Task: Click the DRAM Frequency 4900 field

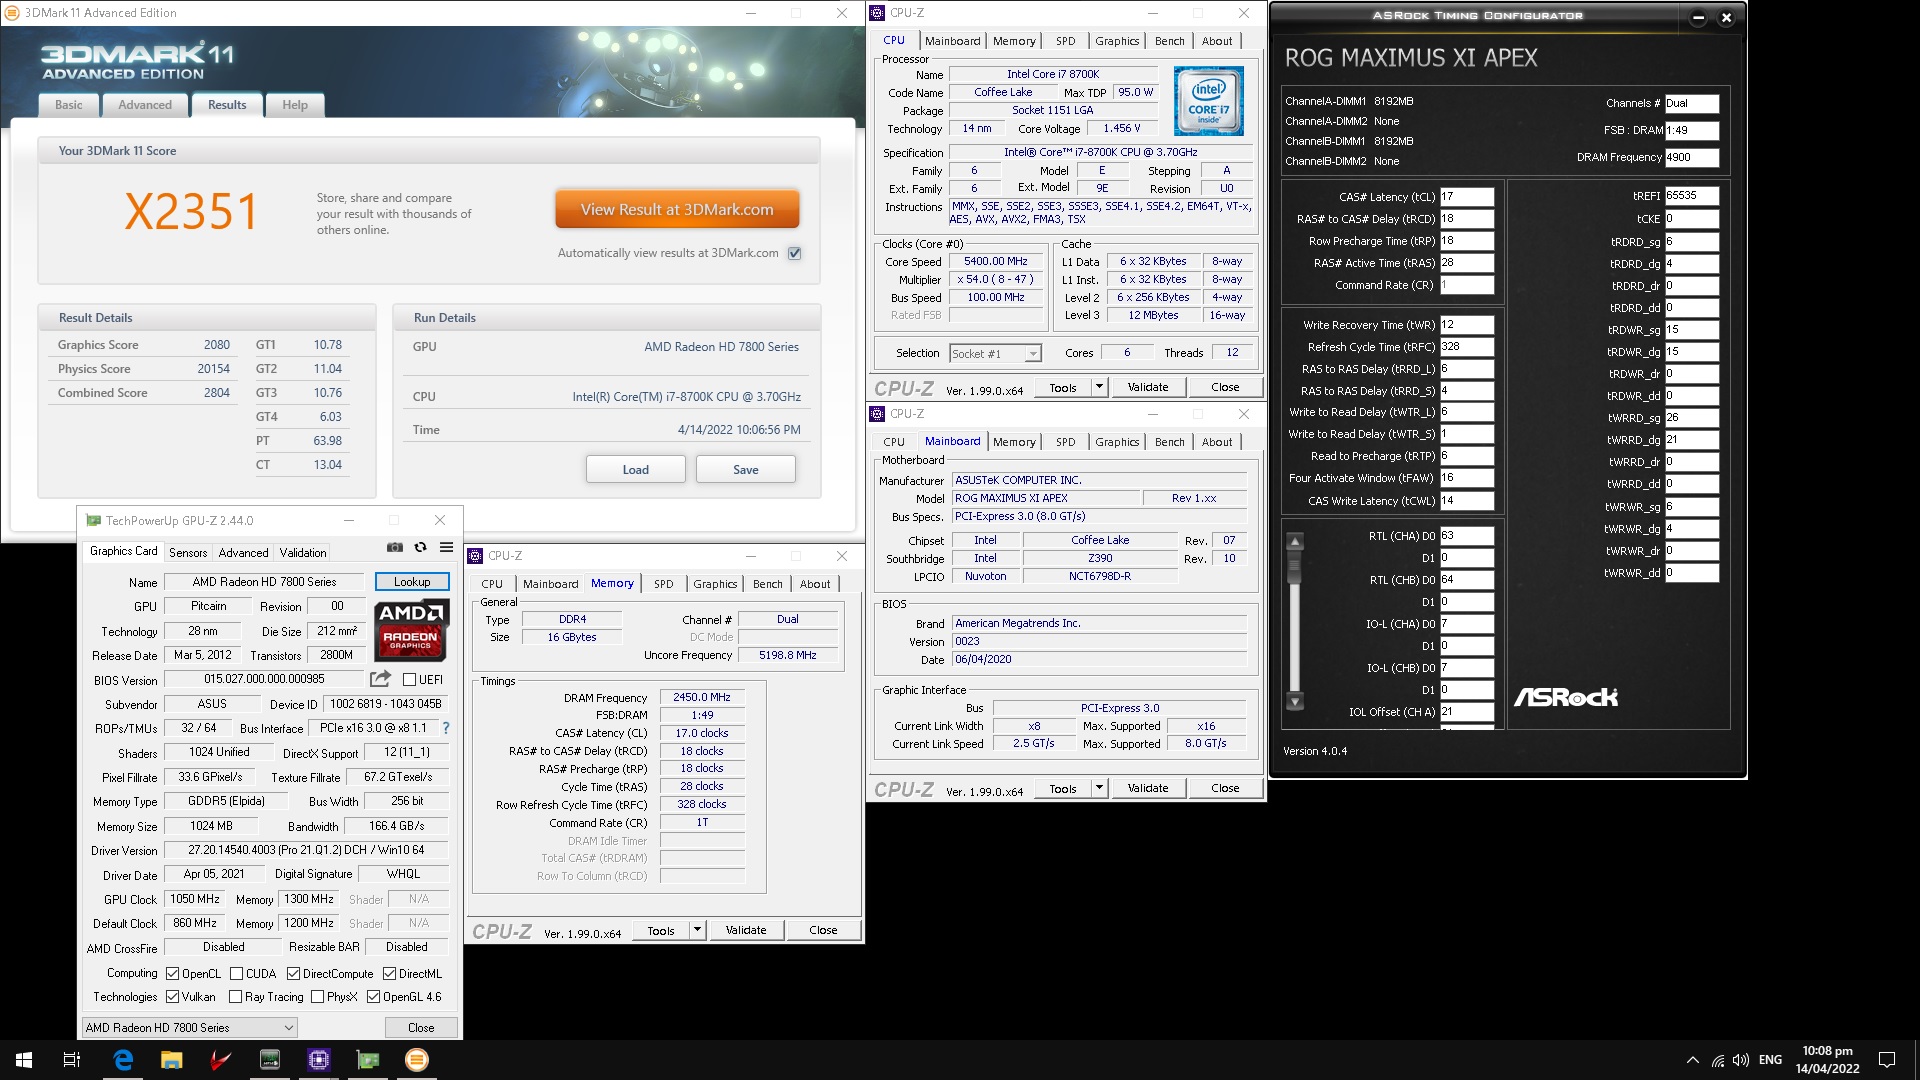Action: tap(1692, 157)
